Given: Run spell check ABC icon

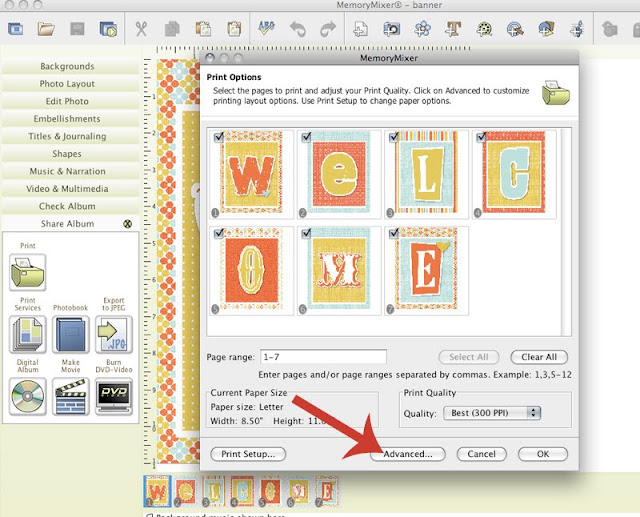Looking at the screenshot, I should [267, 28].
